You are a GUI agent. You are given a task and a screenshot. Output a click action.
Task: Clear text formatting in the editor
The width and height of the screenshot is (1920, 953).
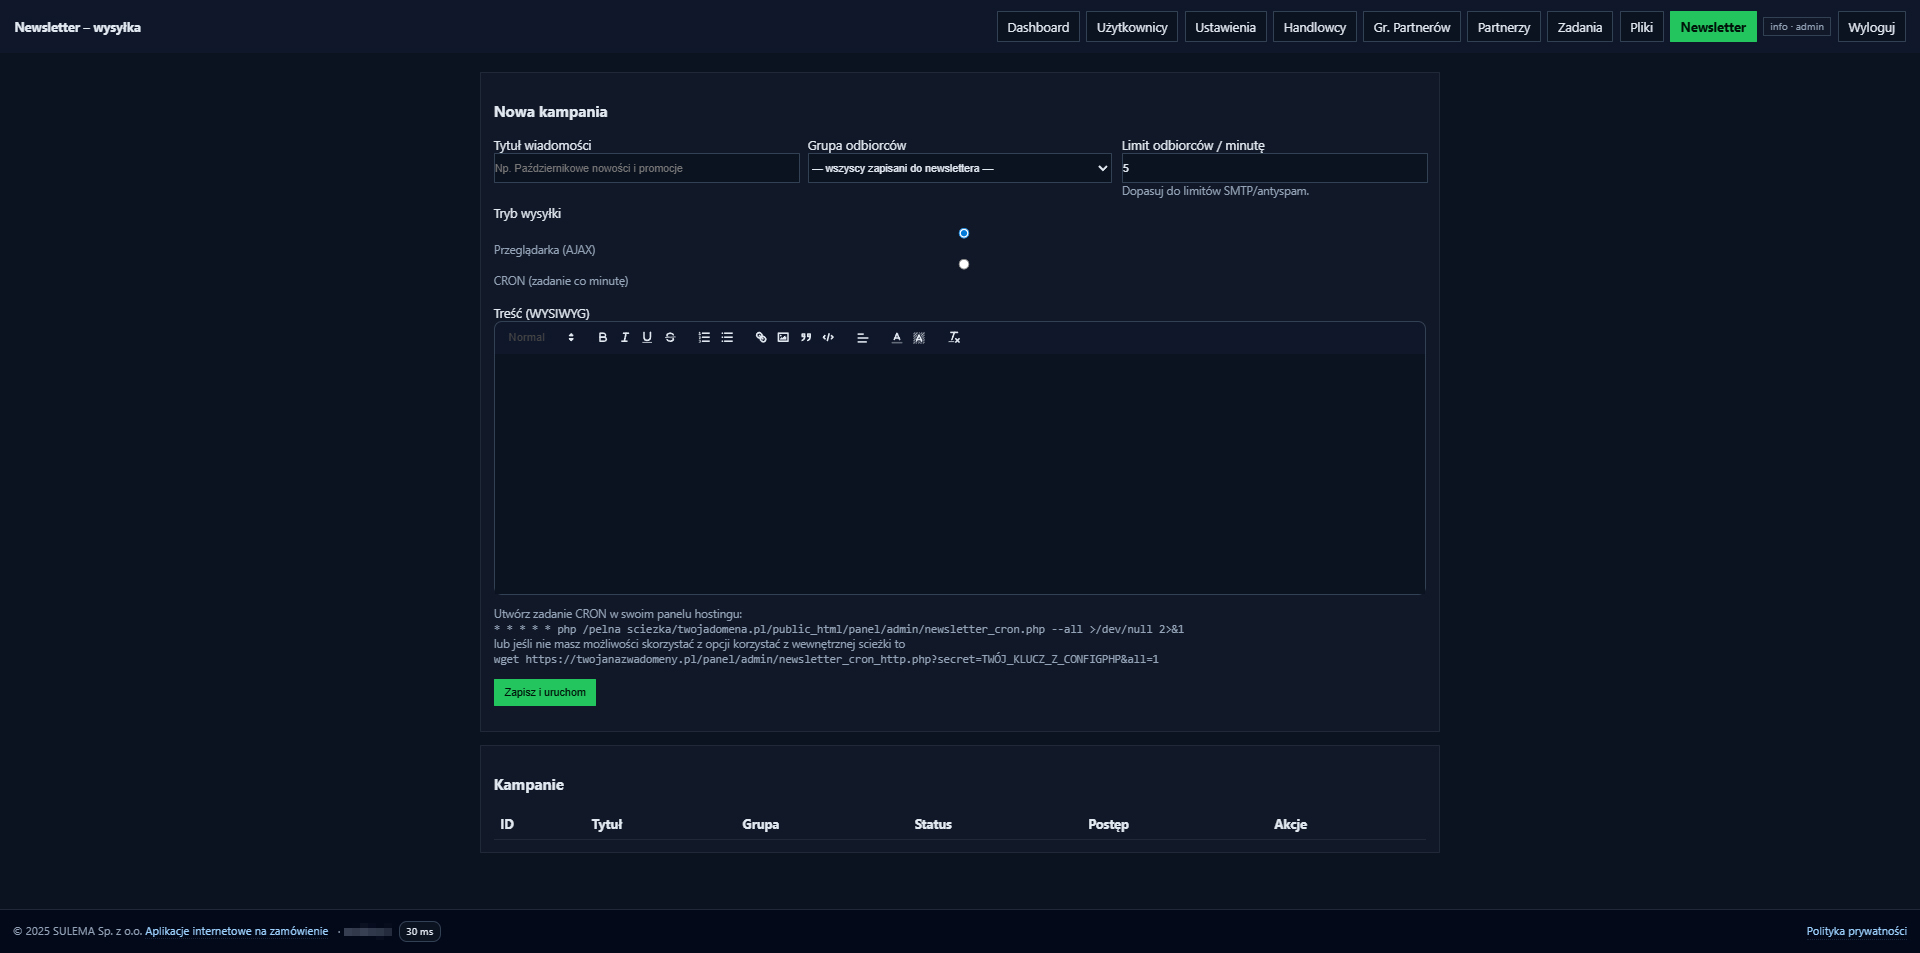pos(954,338)
